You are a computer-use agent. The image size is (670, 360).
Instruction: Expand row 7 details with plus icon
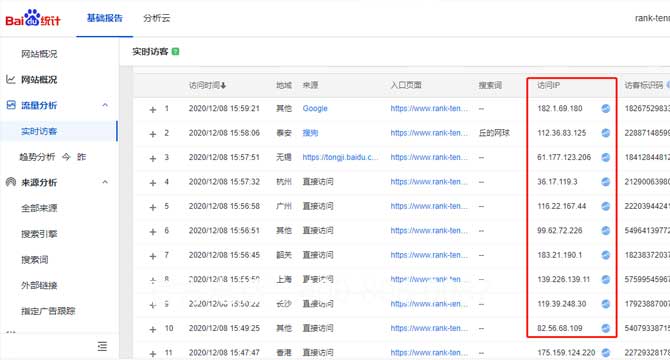(x=153, y=256)
